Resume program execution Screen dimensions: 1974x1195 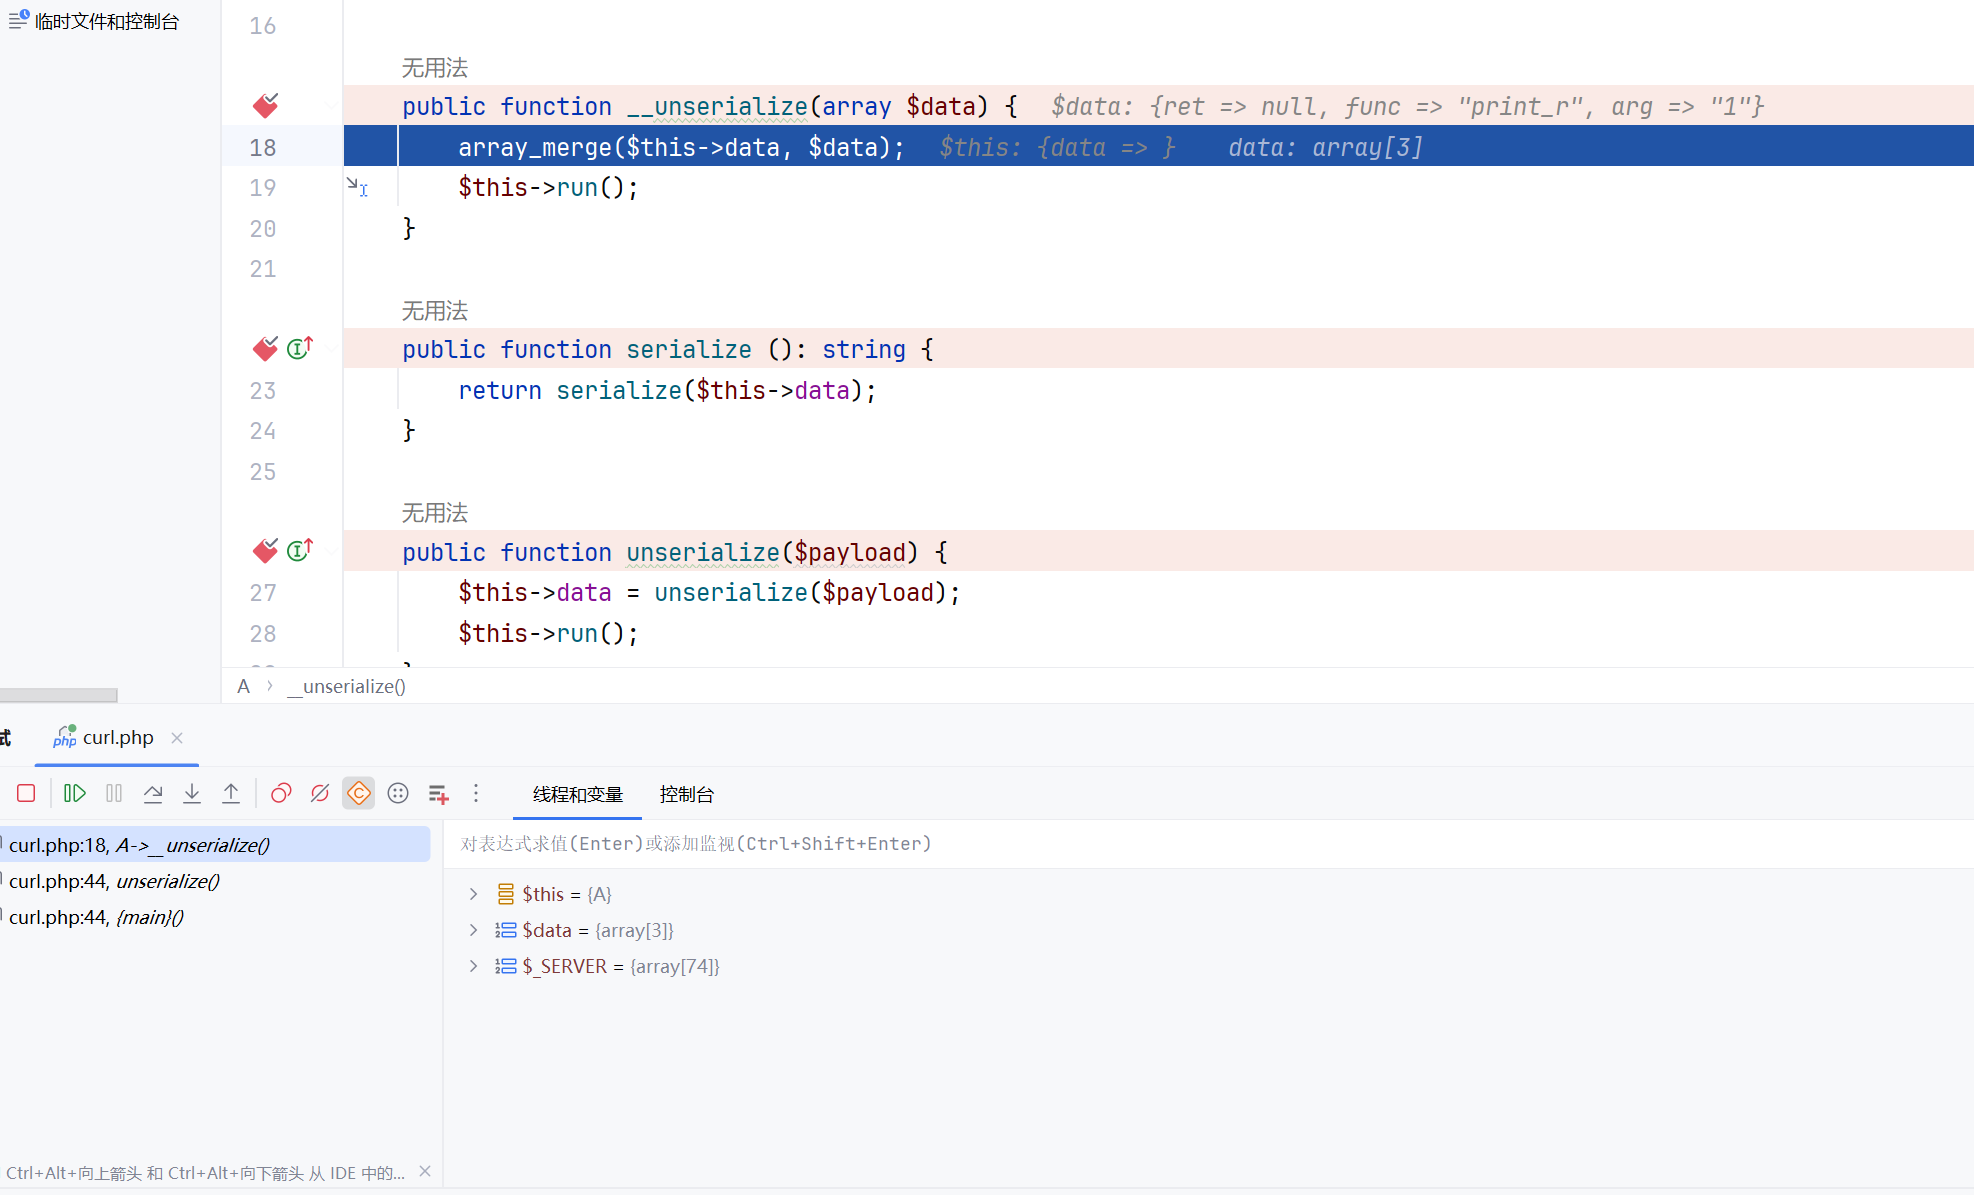pos(74,794)
